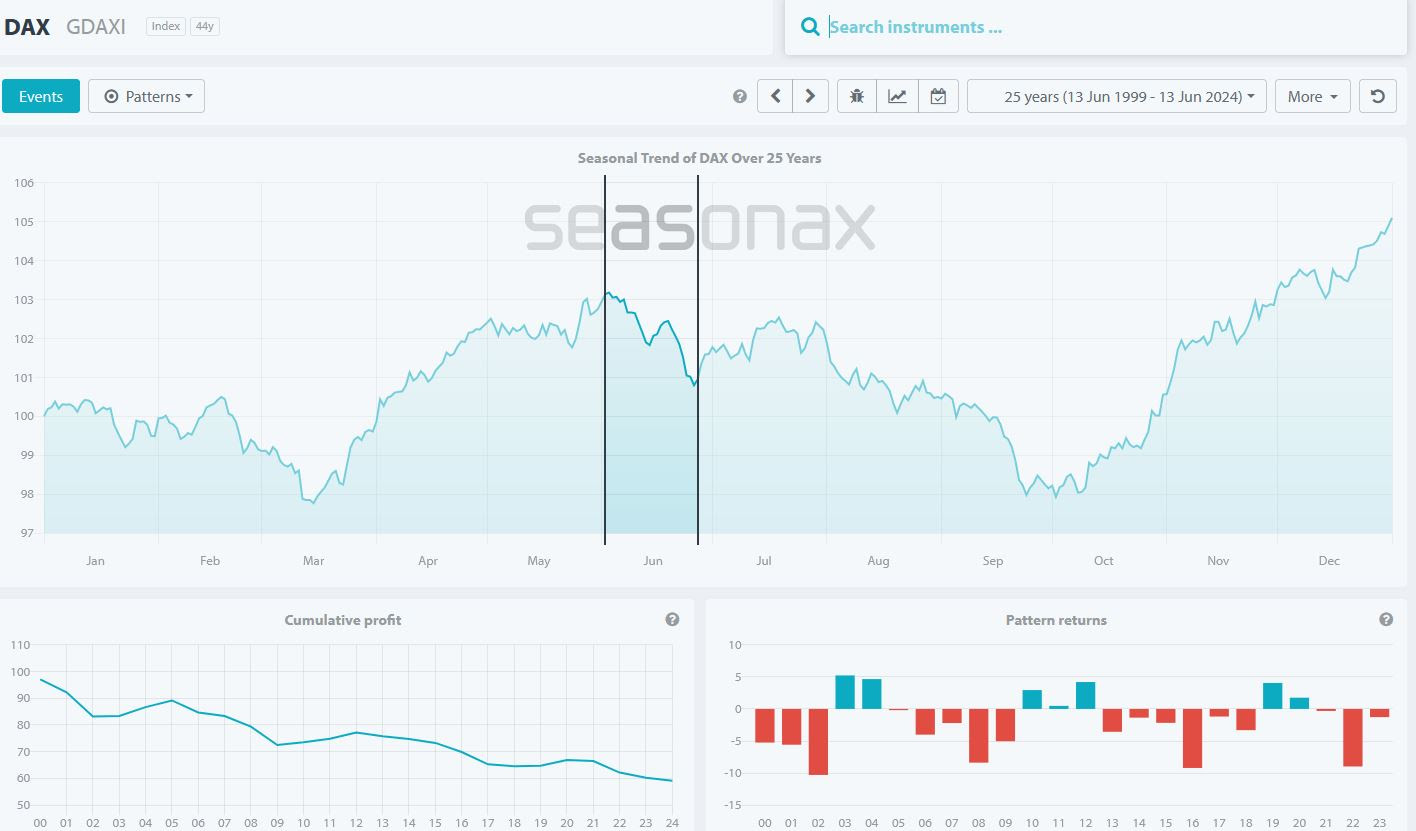The image size is (1416, 831).
Task: Go to the previous pattern arrow
Action: click(x=775, y=96)
